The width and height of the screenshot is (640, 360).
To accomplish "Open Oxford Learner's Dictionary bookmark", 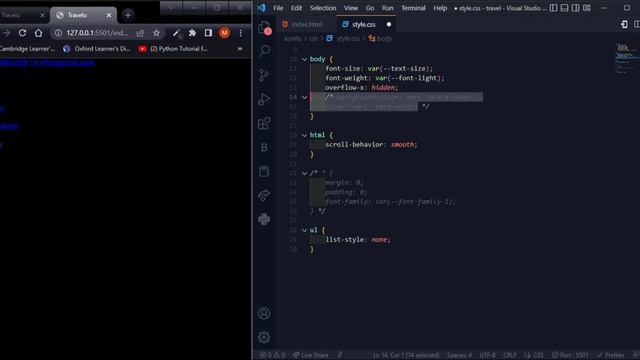I will tap(97, 49).
